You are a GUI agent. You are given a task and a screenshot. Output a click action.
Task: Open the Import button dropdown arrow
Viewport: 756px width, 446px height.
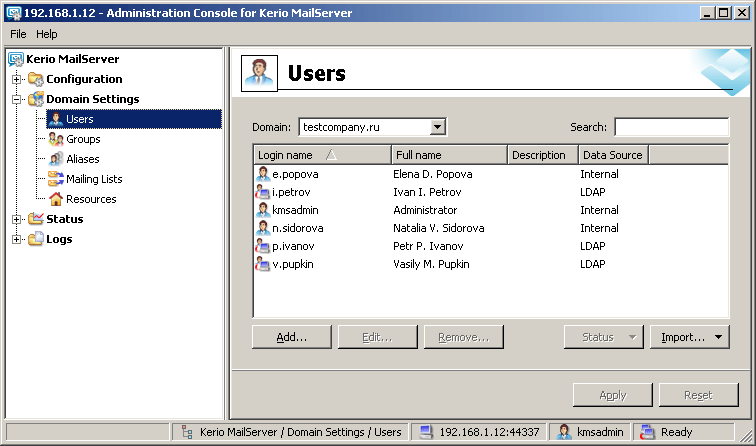point(718,337)
